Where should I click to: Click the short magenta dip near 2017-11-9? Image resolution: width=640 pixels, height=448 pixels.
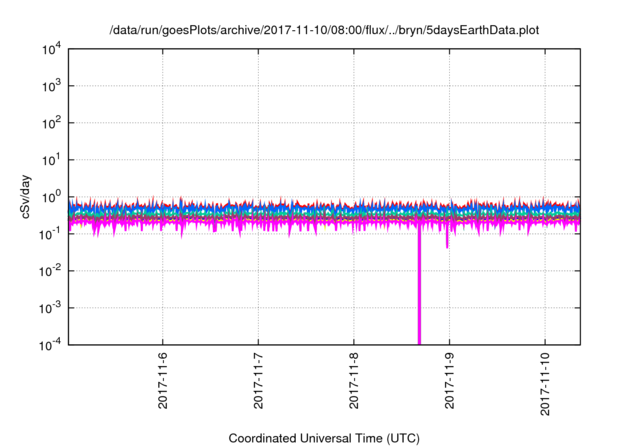pos(447,240)
